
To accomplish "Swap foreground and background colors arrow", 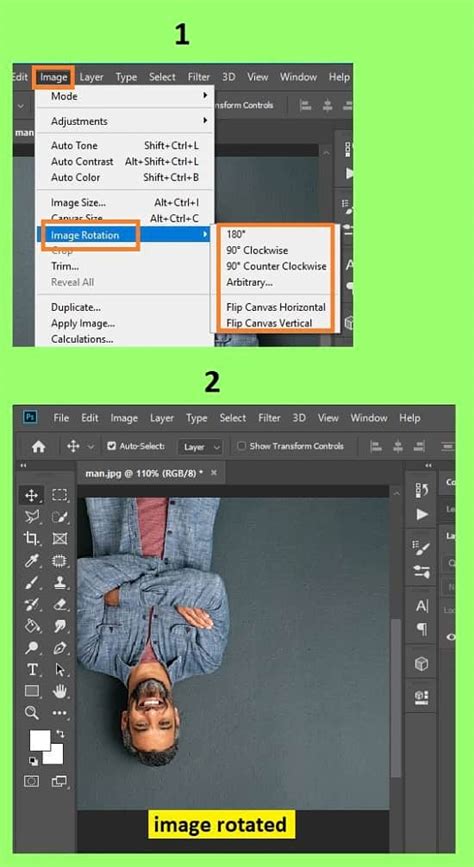I will (x=60, y=733).
